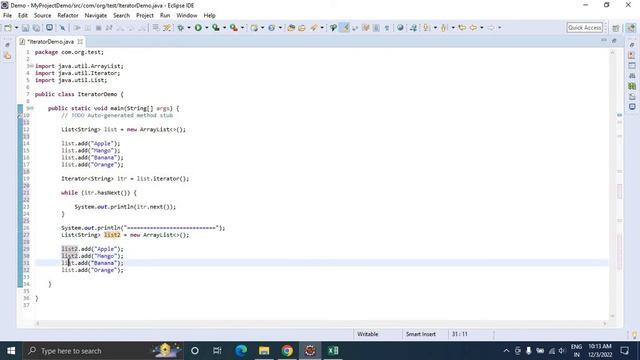The width and height of the screenshot is (640, 360).
Task: Expand the Coverage dropdown arrow
Action: [x=224, y=28]
